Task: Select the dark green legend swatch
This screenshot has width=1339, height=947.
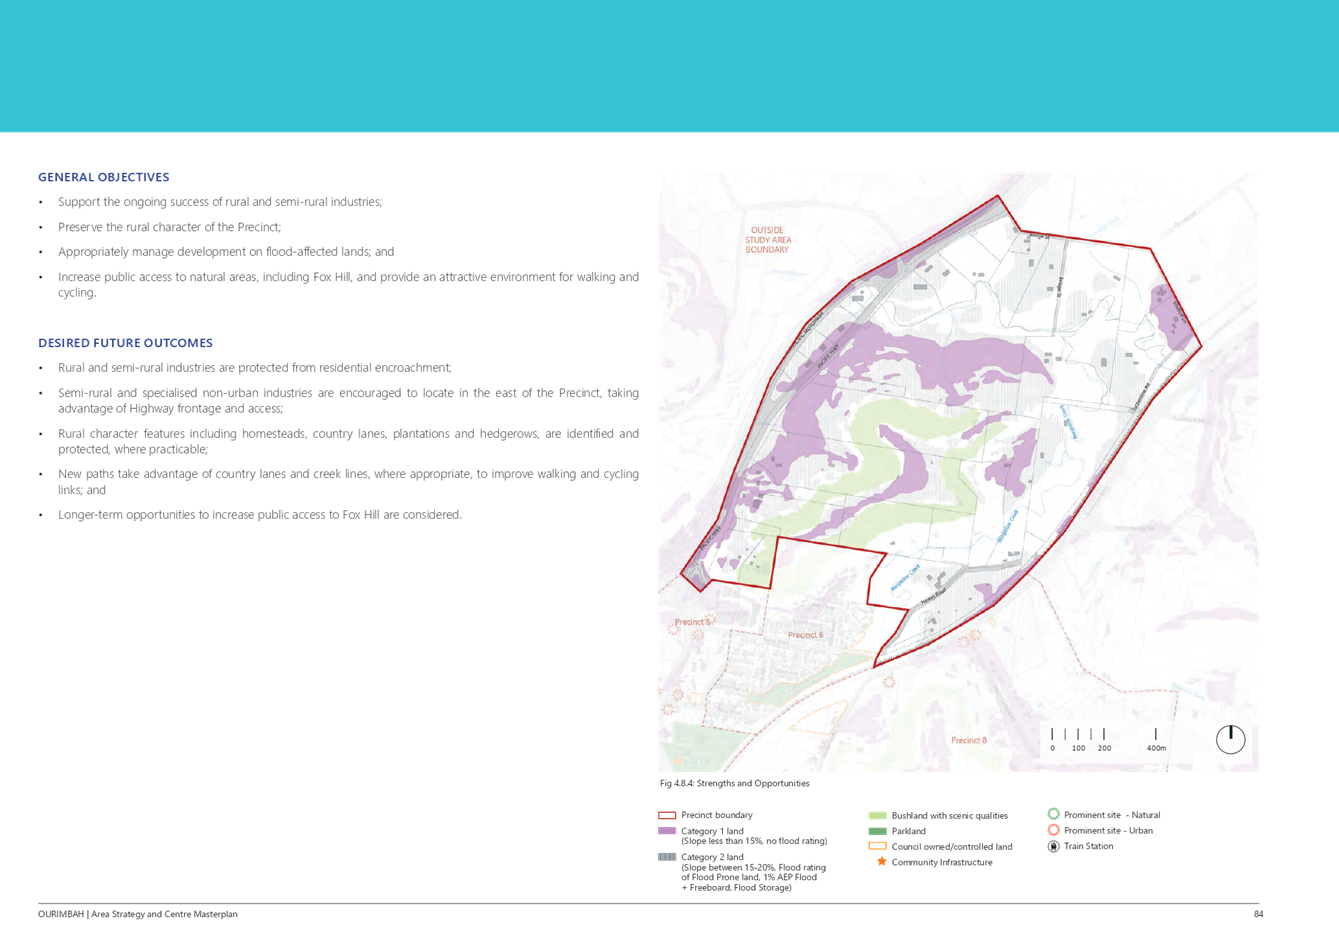Action: [x=877, y=831]
